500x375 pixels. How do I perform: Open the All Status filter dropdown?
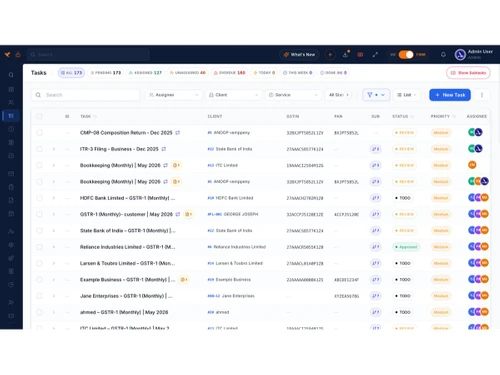coord(338,95)
